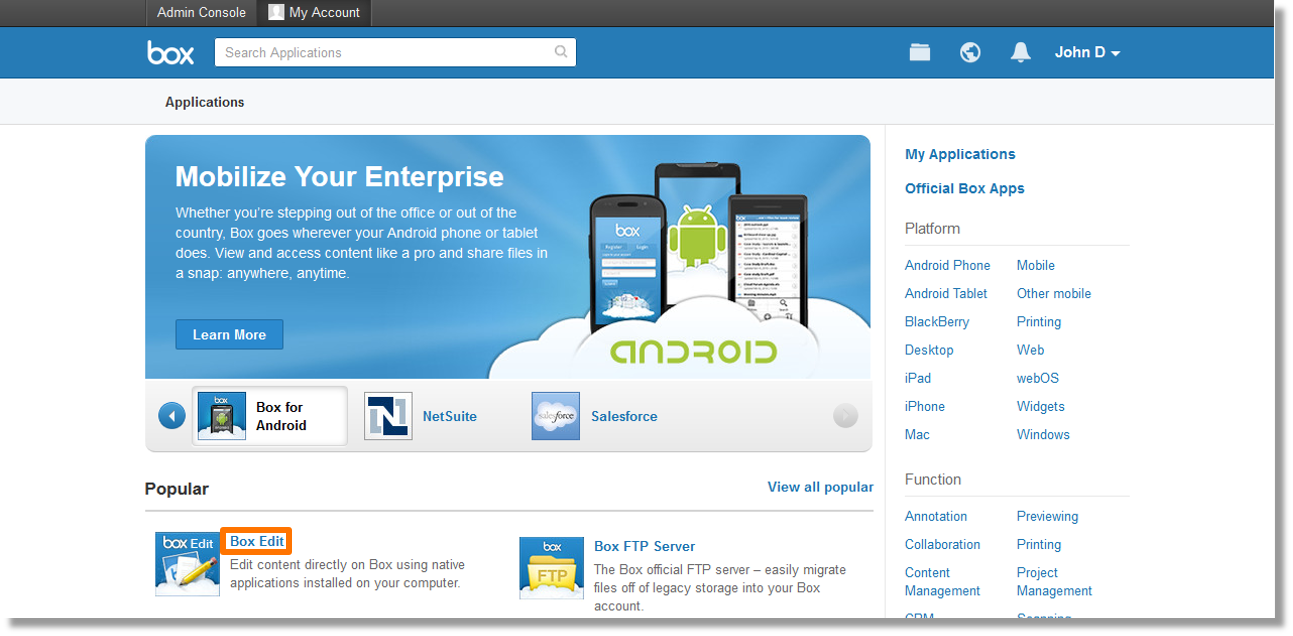Click the Salesforce app icon

555,416
